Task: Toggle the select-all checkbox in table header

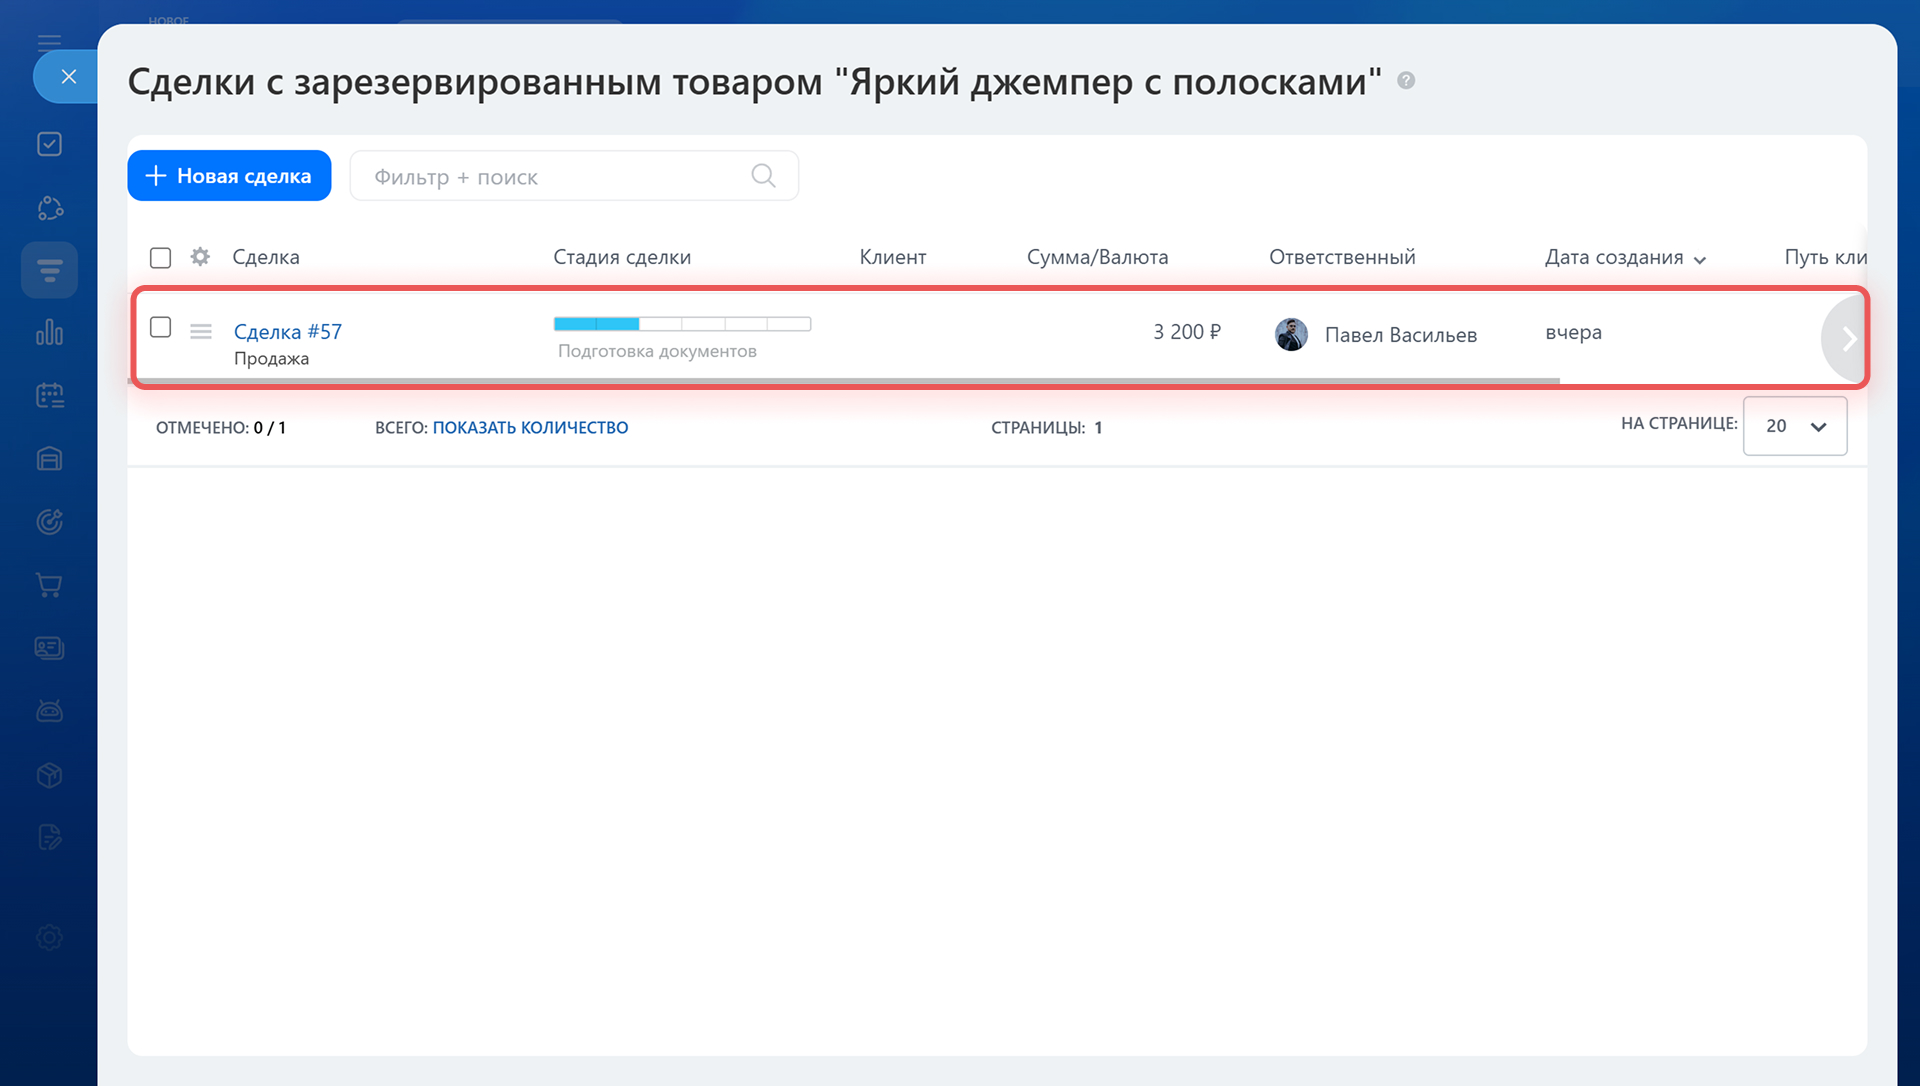Action: coord(160,258)
